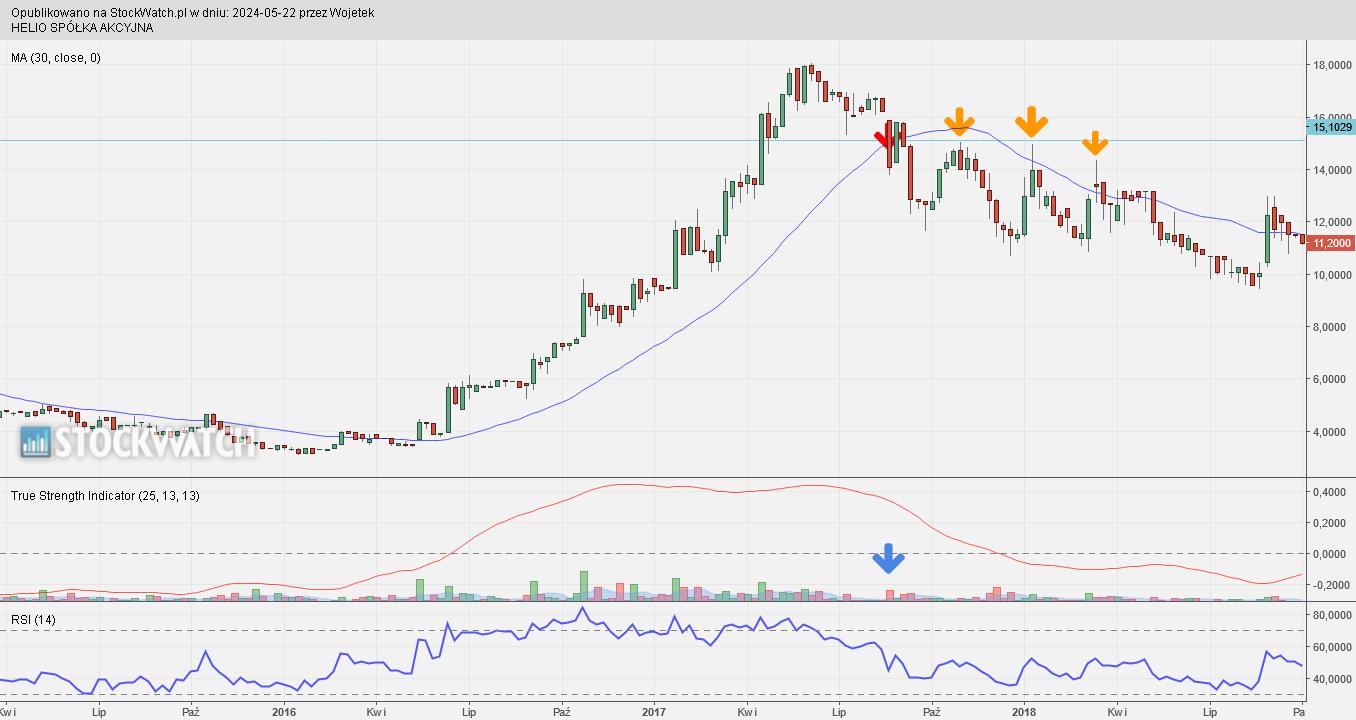
Task: Click the 2017 label on time axis
Action: (x=654, y=713)
